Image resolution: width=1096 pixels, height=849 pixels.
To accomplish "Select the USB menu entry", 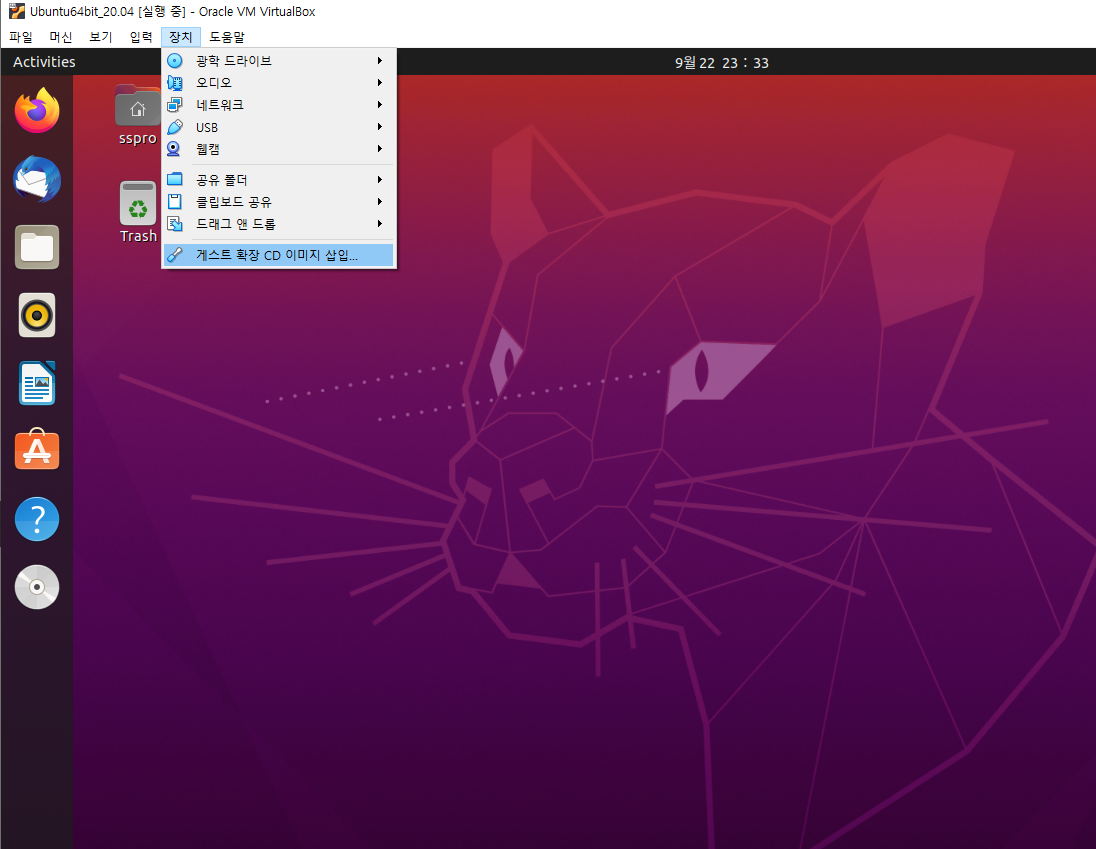I will click(x=278, y=127).
